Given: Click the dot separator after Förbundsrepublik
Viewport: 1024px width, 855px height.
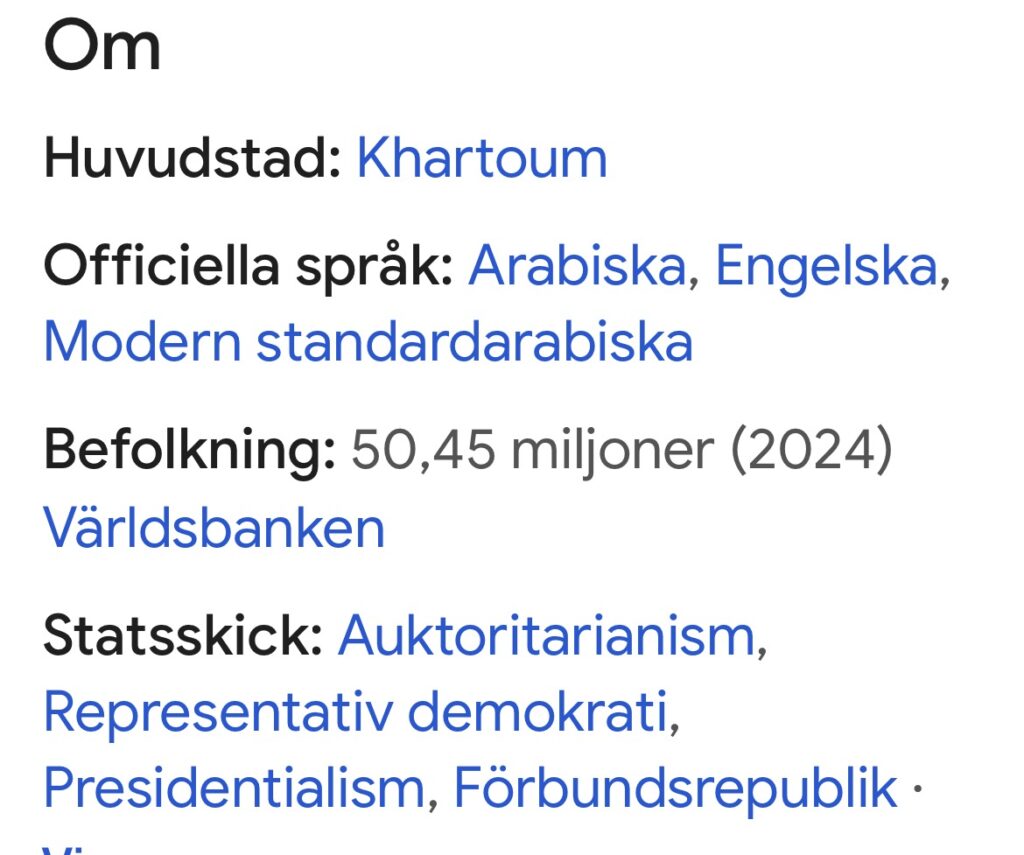Looking at the screenshot, I should click(x=916, y=788).
